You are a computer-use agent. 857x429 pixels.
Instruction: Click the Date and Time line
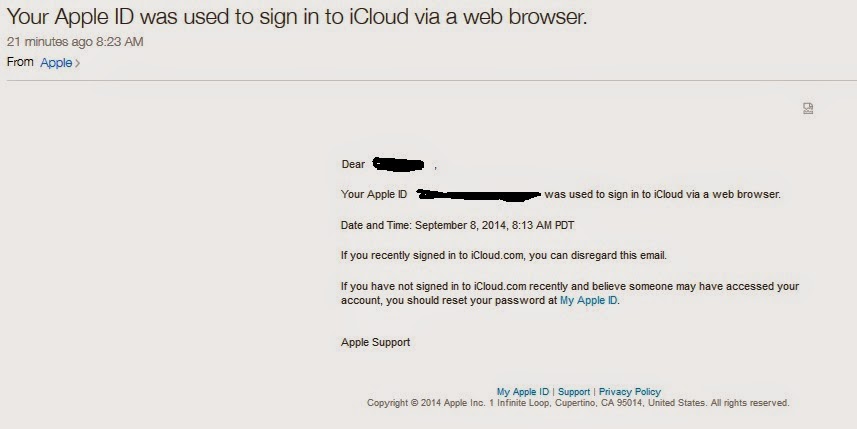457,225
